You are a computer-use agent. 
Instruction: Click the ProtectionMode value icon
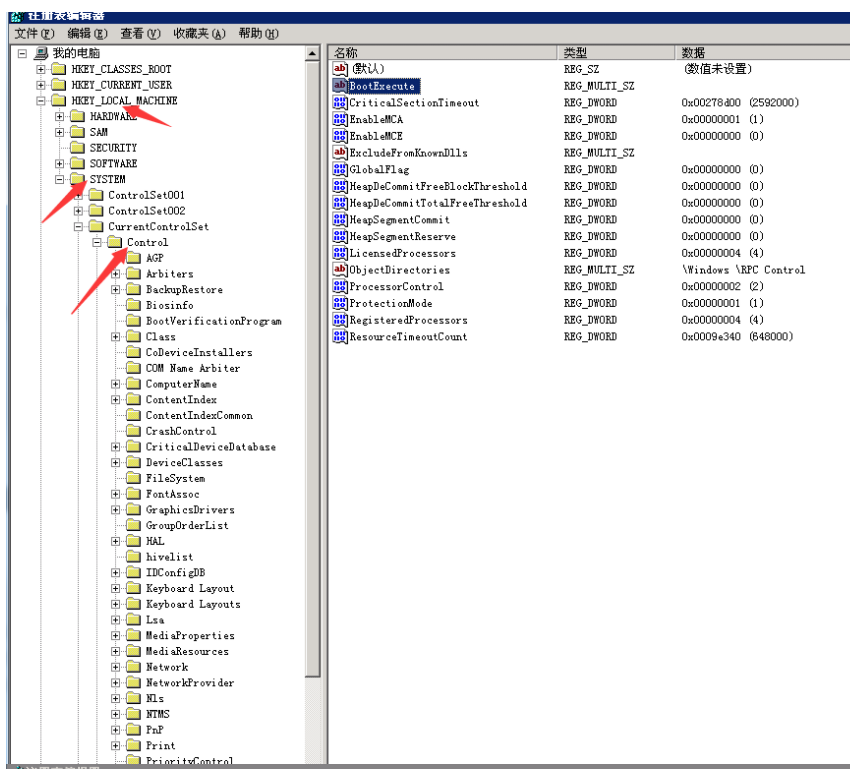(x=340, y=303)
